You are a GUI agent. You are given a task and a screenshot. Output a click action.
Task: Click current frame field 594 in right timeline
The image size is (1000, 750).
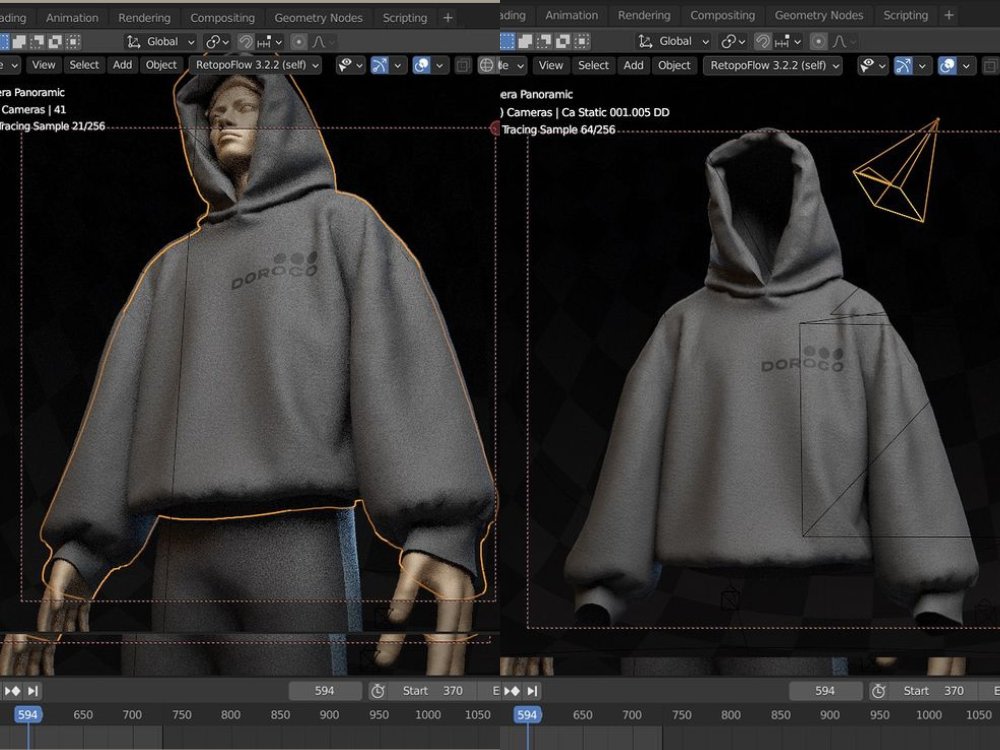point(825,691)
